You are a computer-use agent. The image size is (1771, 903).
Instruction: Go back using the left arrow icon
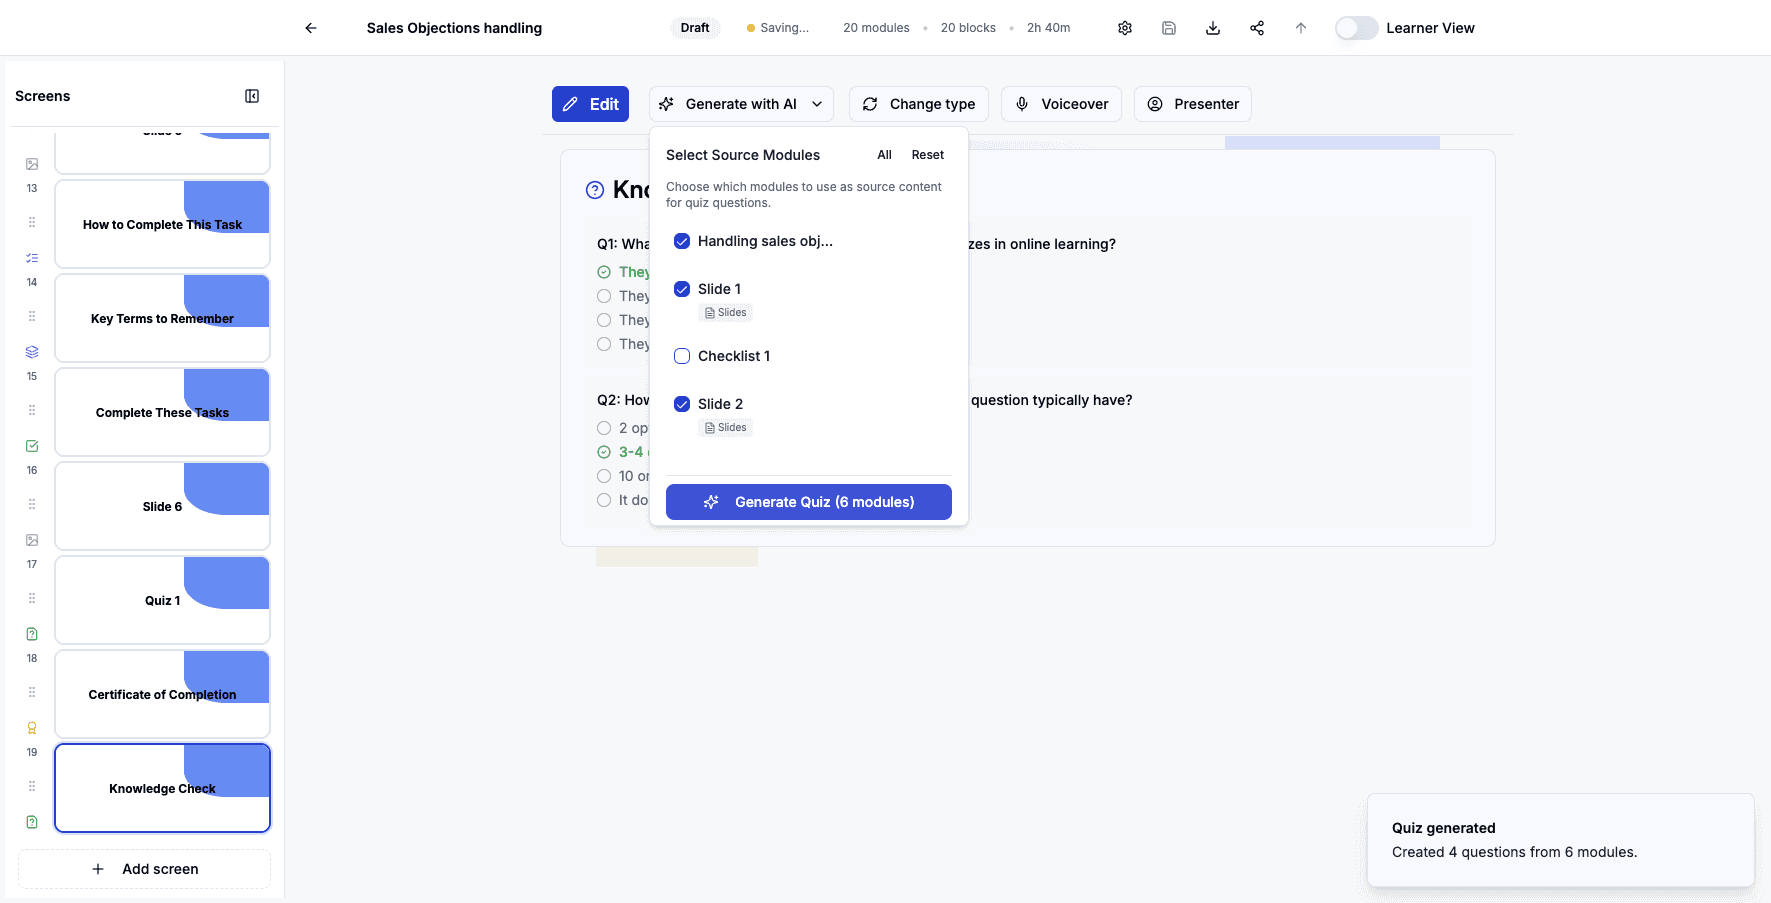[311, 28]
